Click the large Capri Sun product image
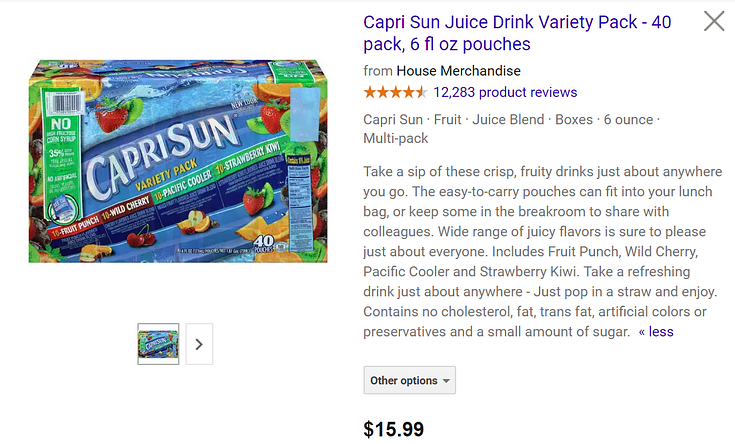Viewport: 735px width, 444px height. pos(178,161)
